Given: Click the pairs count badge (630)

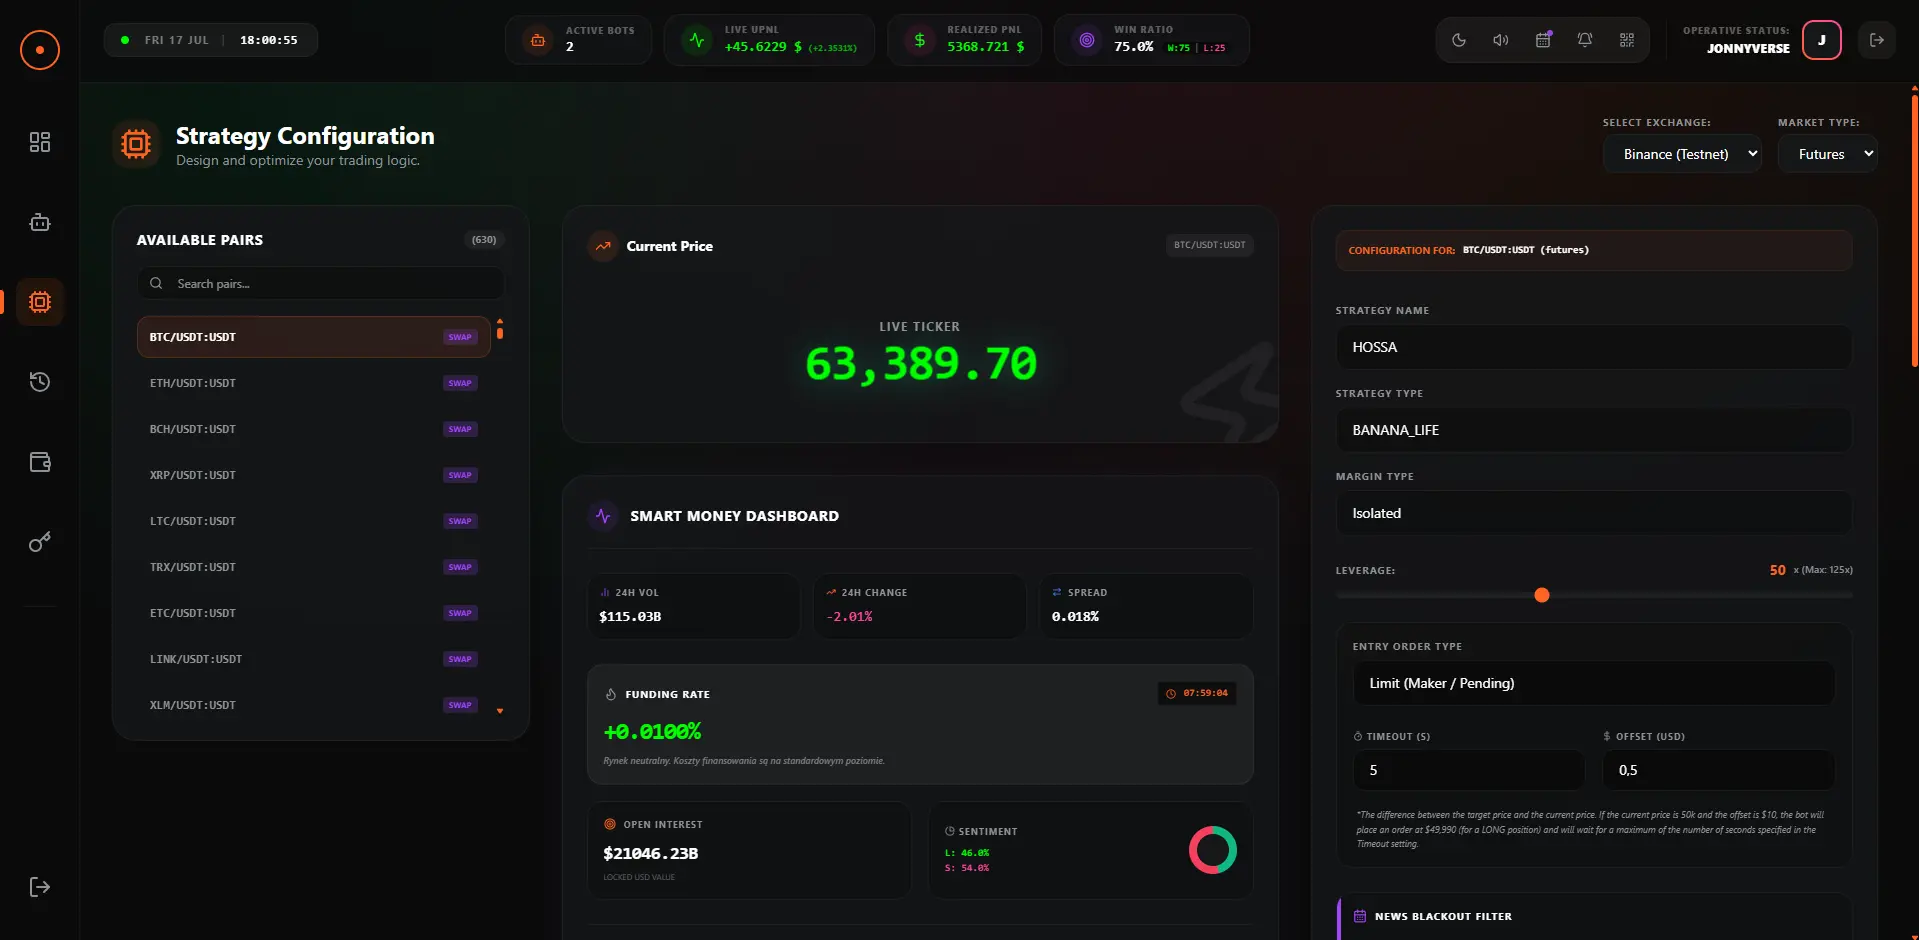Looking at the screenshot, I should point(484,240).
